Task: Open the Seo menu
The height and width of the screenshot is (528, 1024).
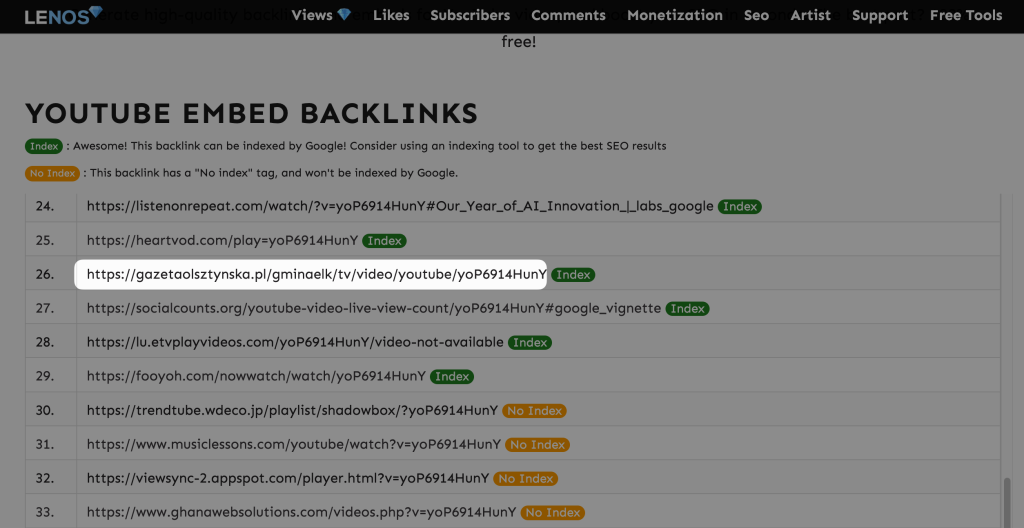Action: [x=756, y=15]
